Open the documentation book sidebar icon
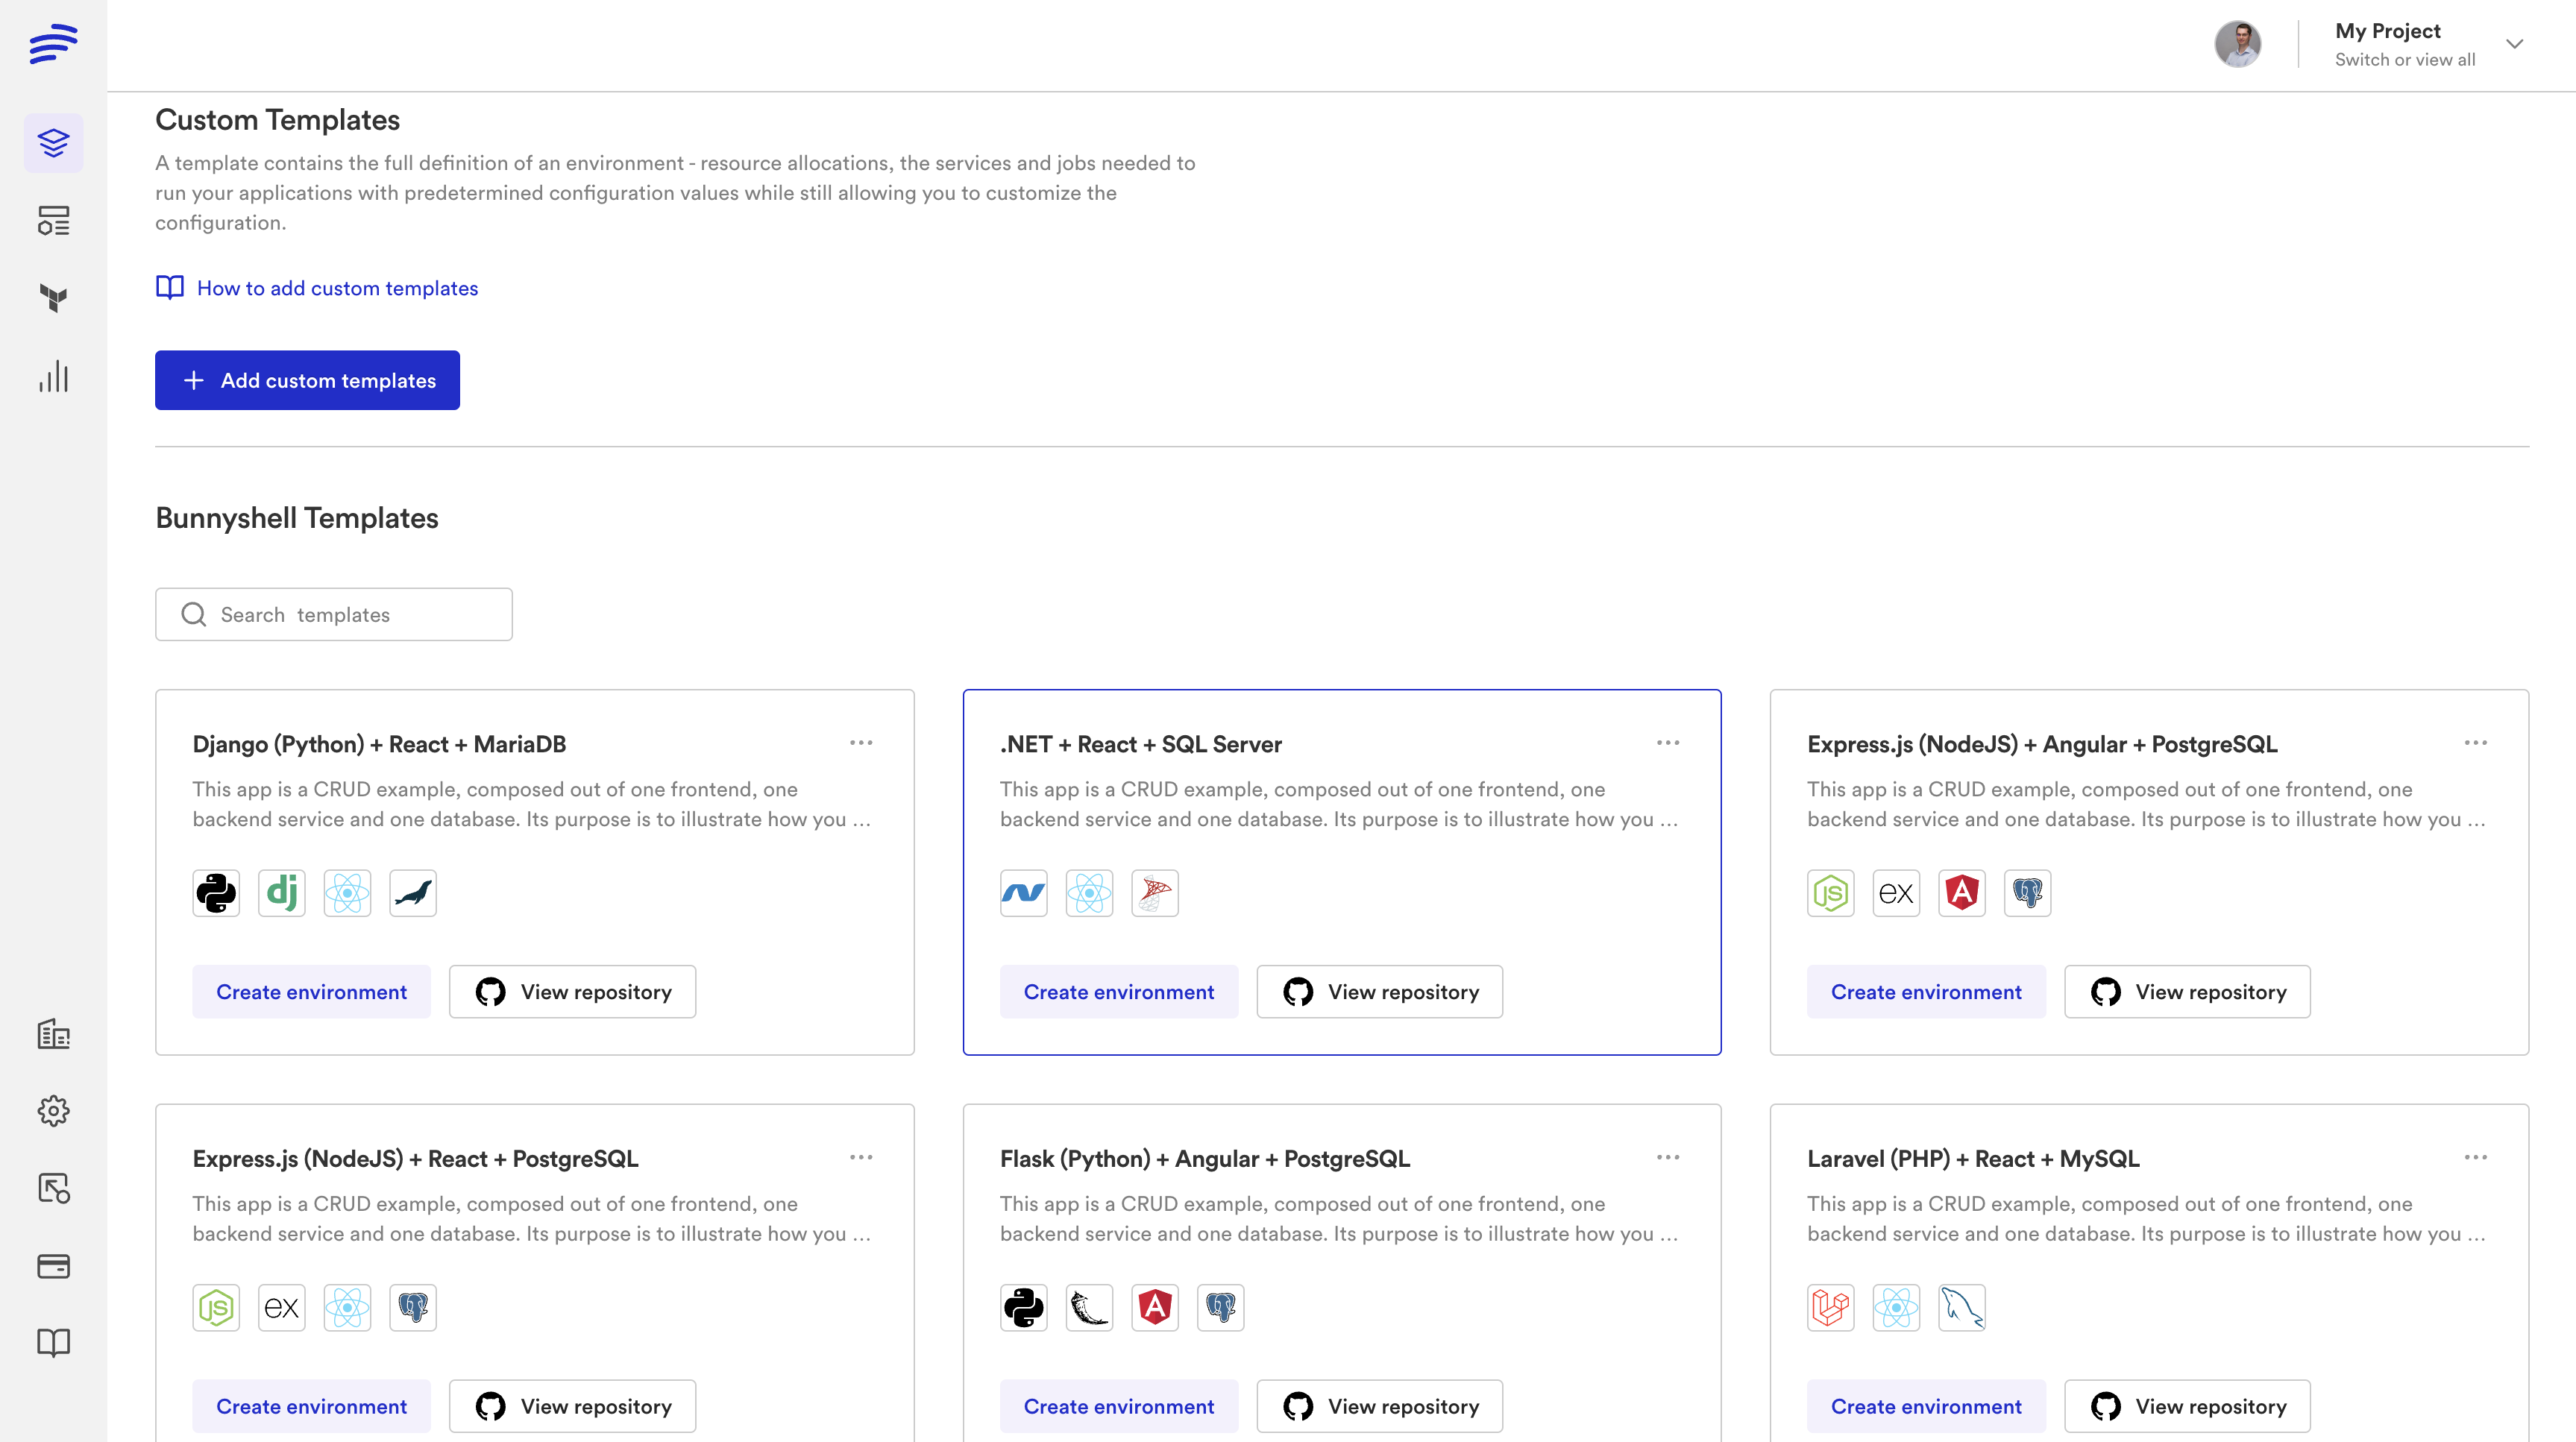Screen dimensions: 2576x1442 tap(53, 1343)
